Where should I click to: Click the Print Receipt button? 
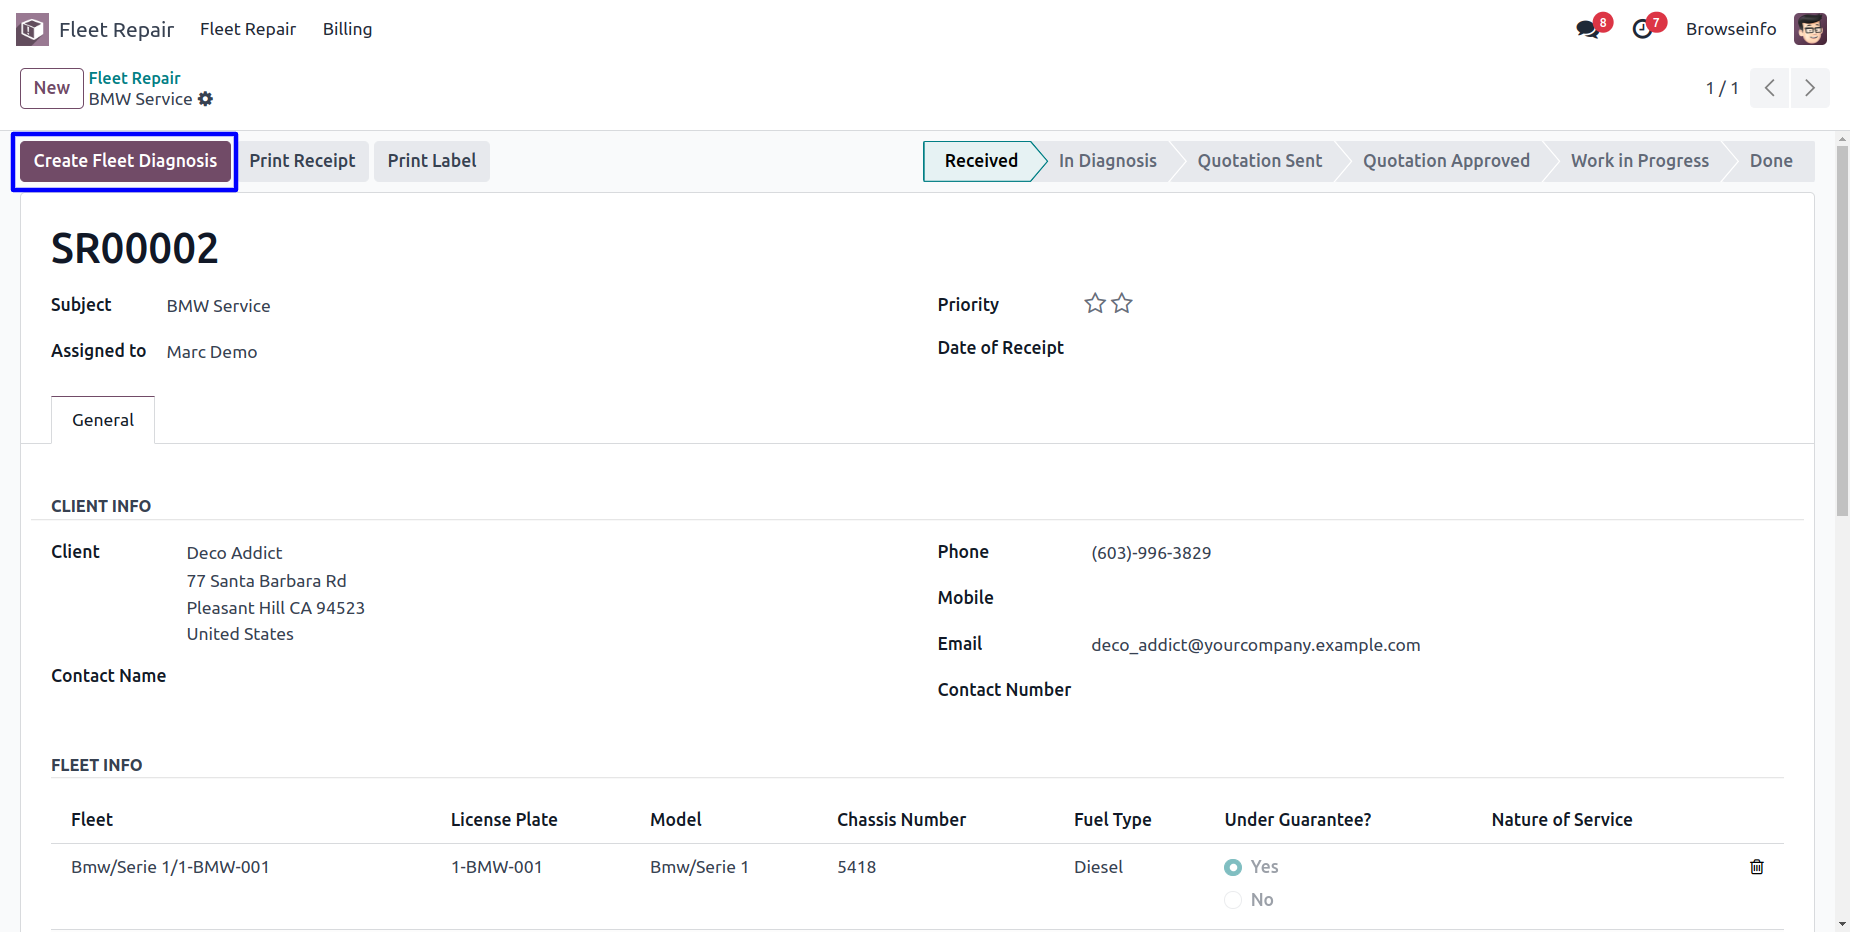[302, 161]
